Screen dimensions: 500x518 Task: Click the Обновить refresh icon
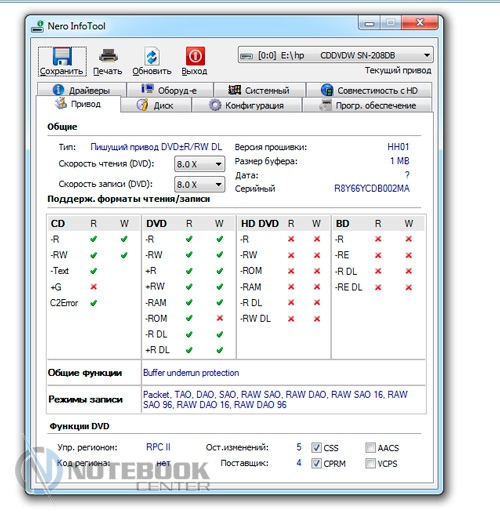[152, 56]
